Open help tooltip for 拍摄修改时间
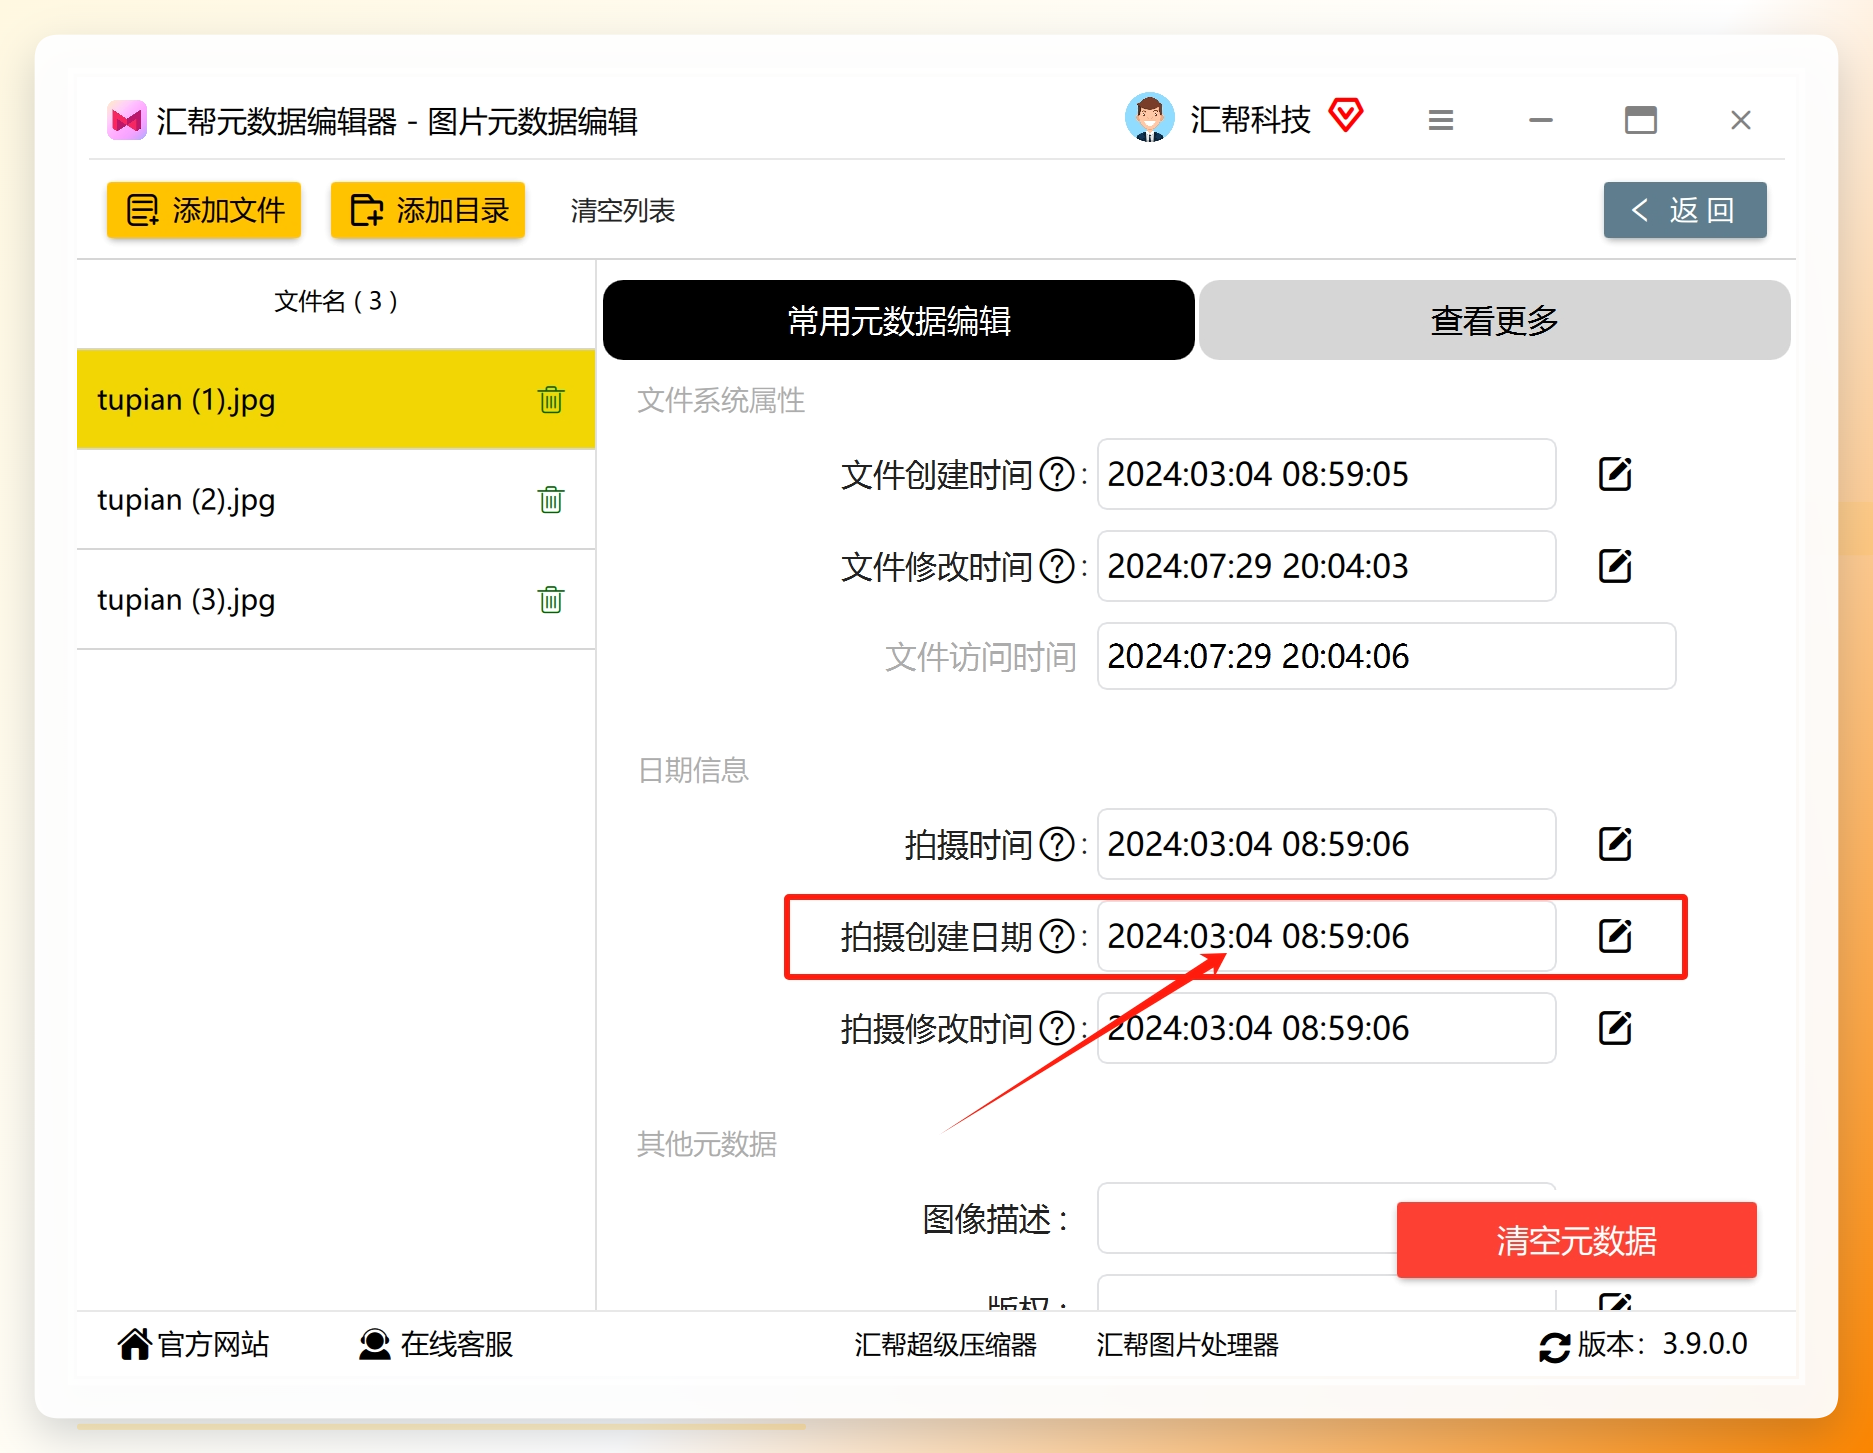This screenshot has width=1873, height=1453. pos(1057,1028)
